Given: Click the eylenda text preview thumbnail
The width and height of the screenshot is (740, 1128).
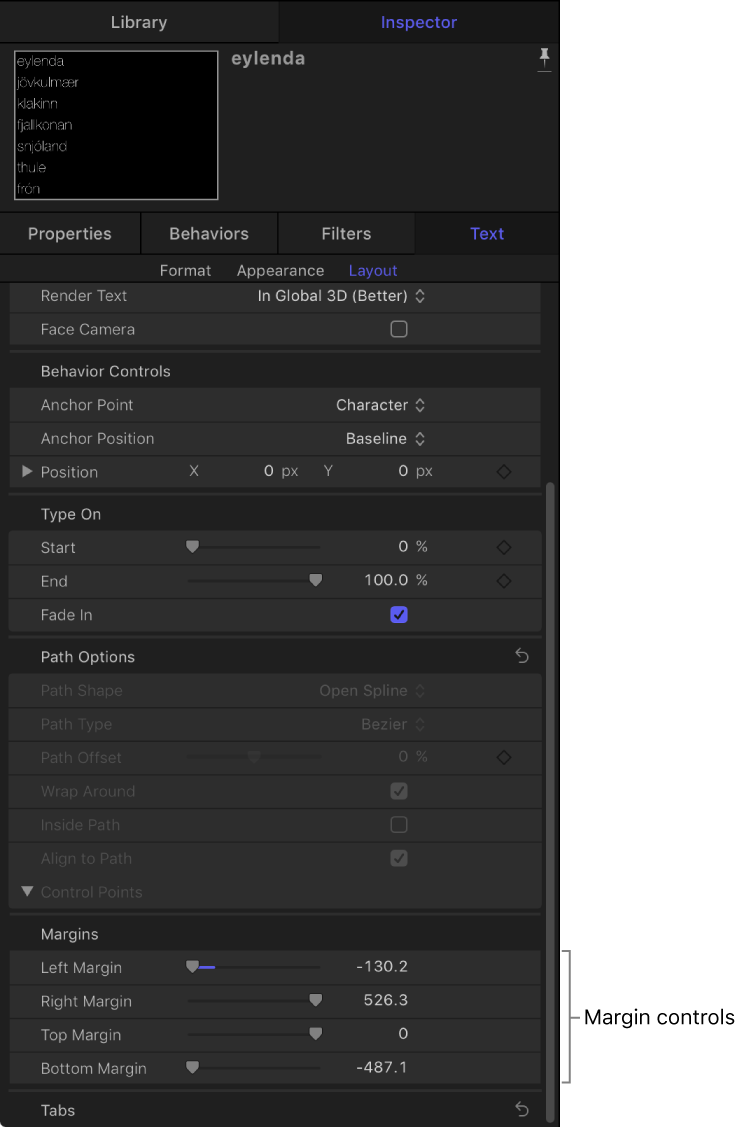Looking at the screenshot, I should 115,125.
